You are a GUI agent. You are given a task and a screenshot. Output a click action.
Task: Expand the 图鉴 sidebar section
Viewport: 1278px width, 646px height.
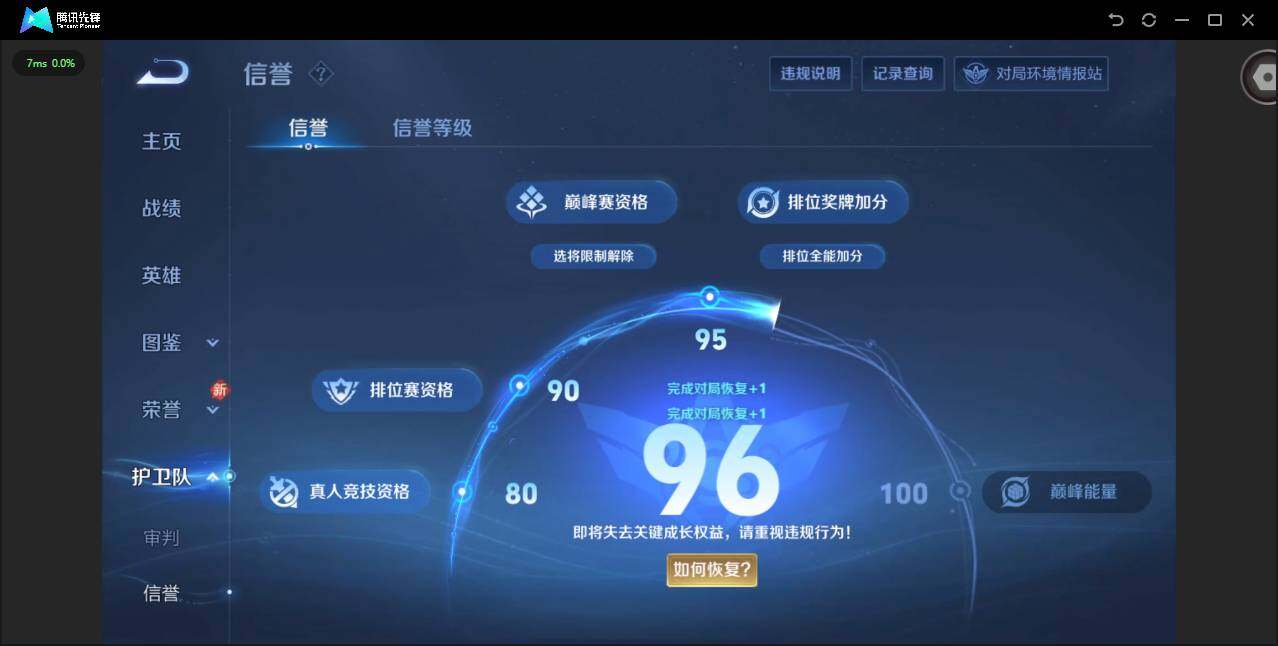coord(213,342)
